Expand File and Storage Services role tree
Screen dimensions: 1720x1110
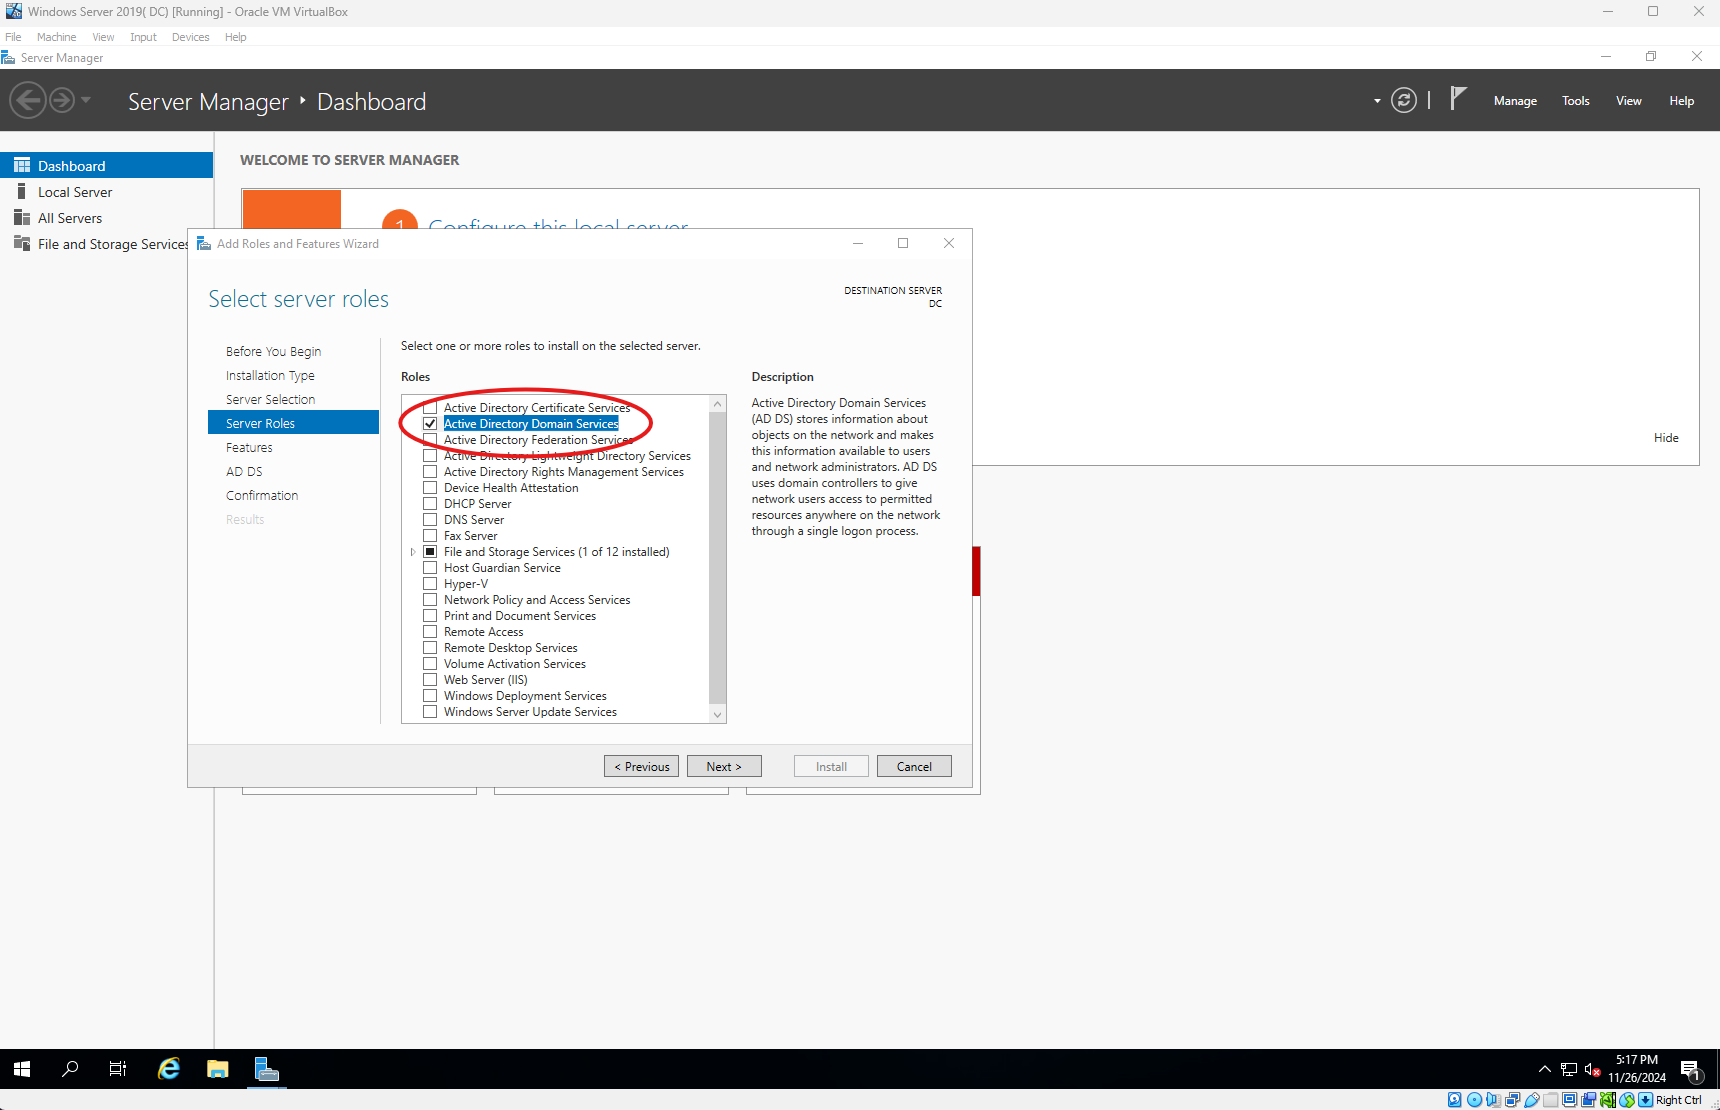(412, 552)
